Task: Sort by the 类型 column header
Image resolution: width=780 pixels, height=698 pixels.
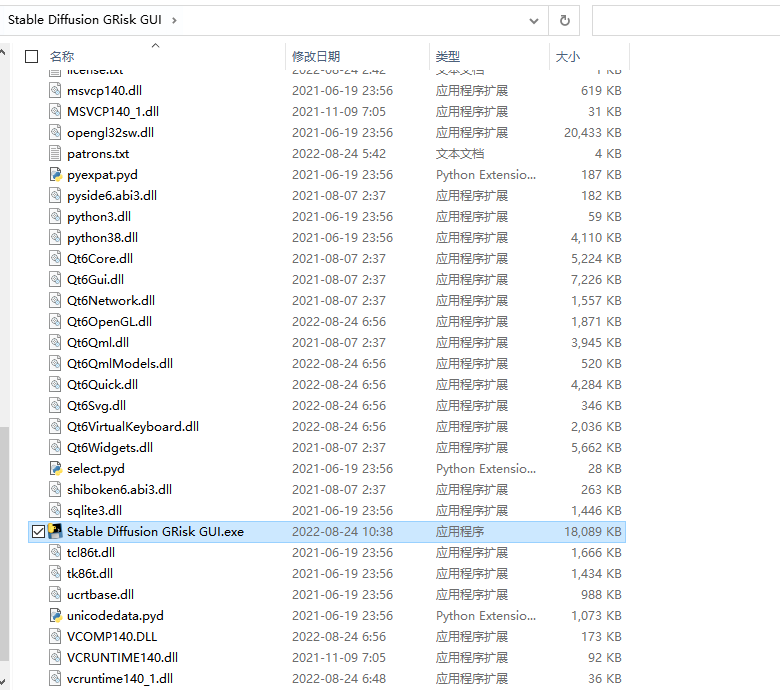Action: click(x=448, y=57)
